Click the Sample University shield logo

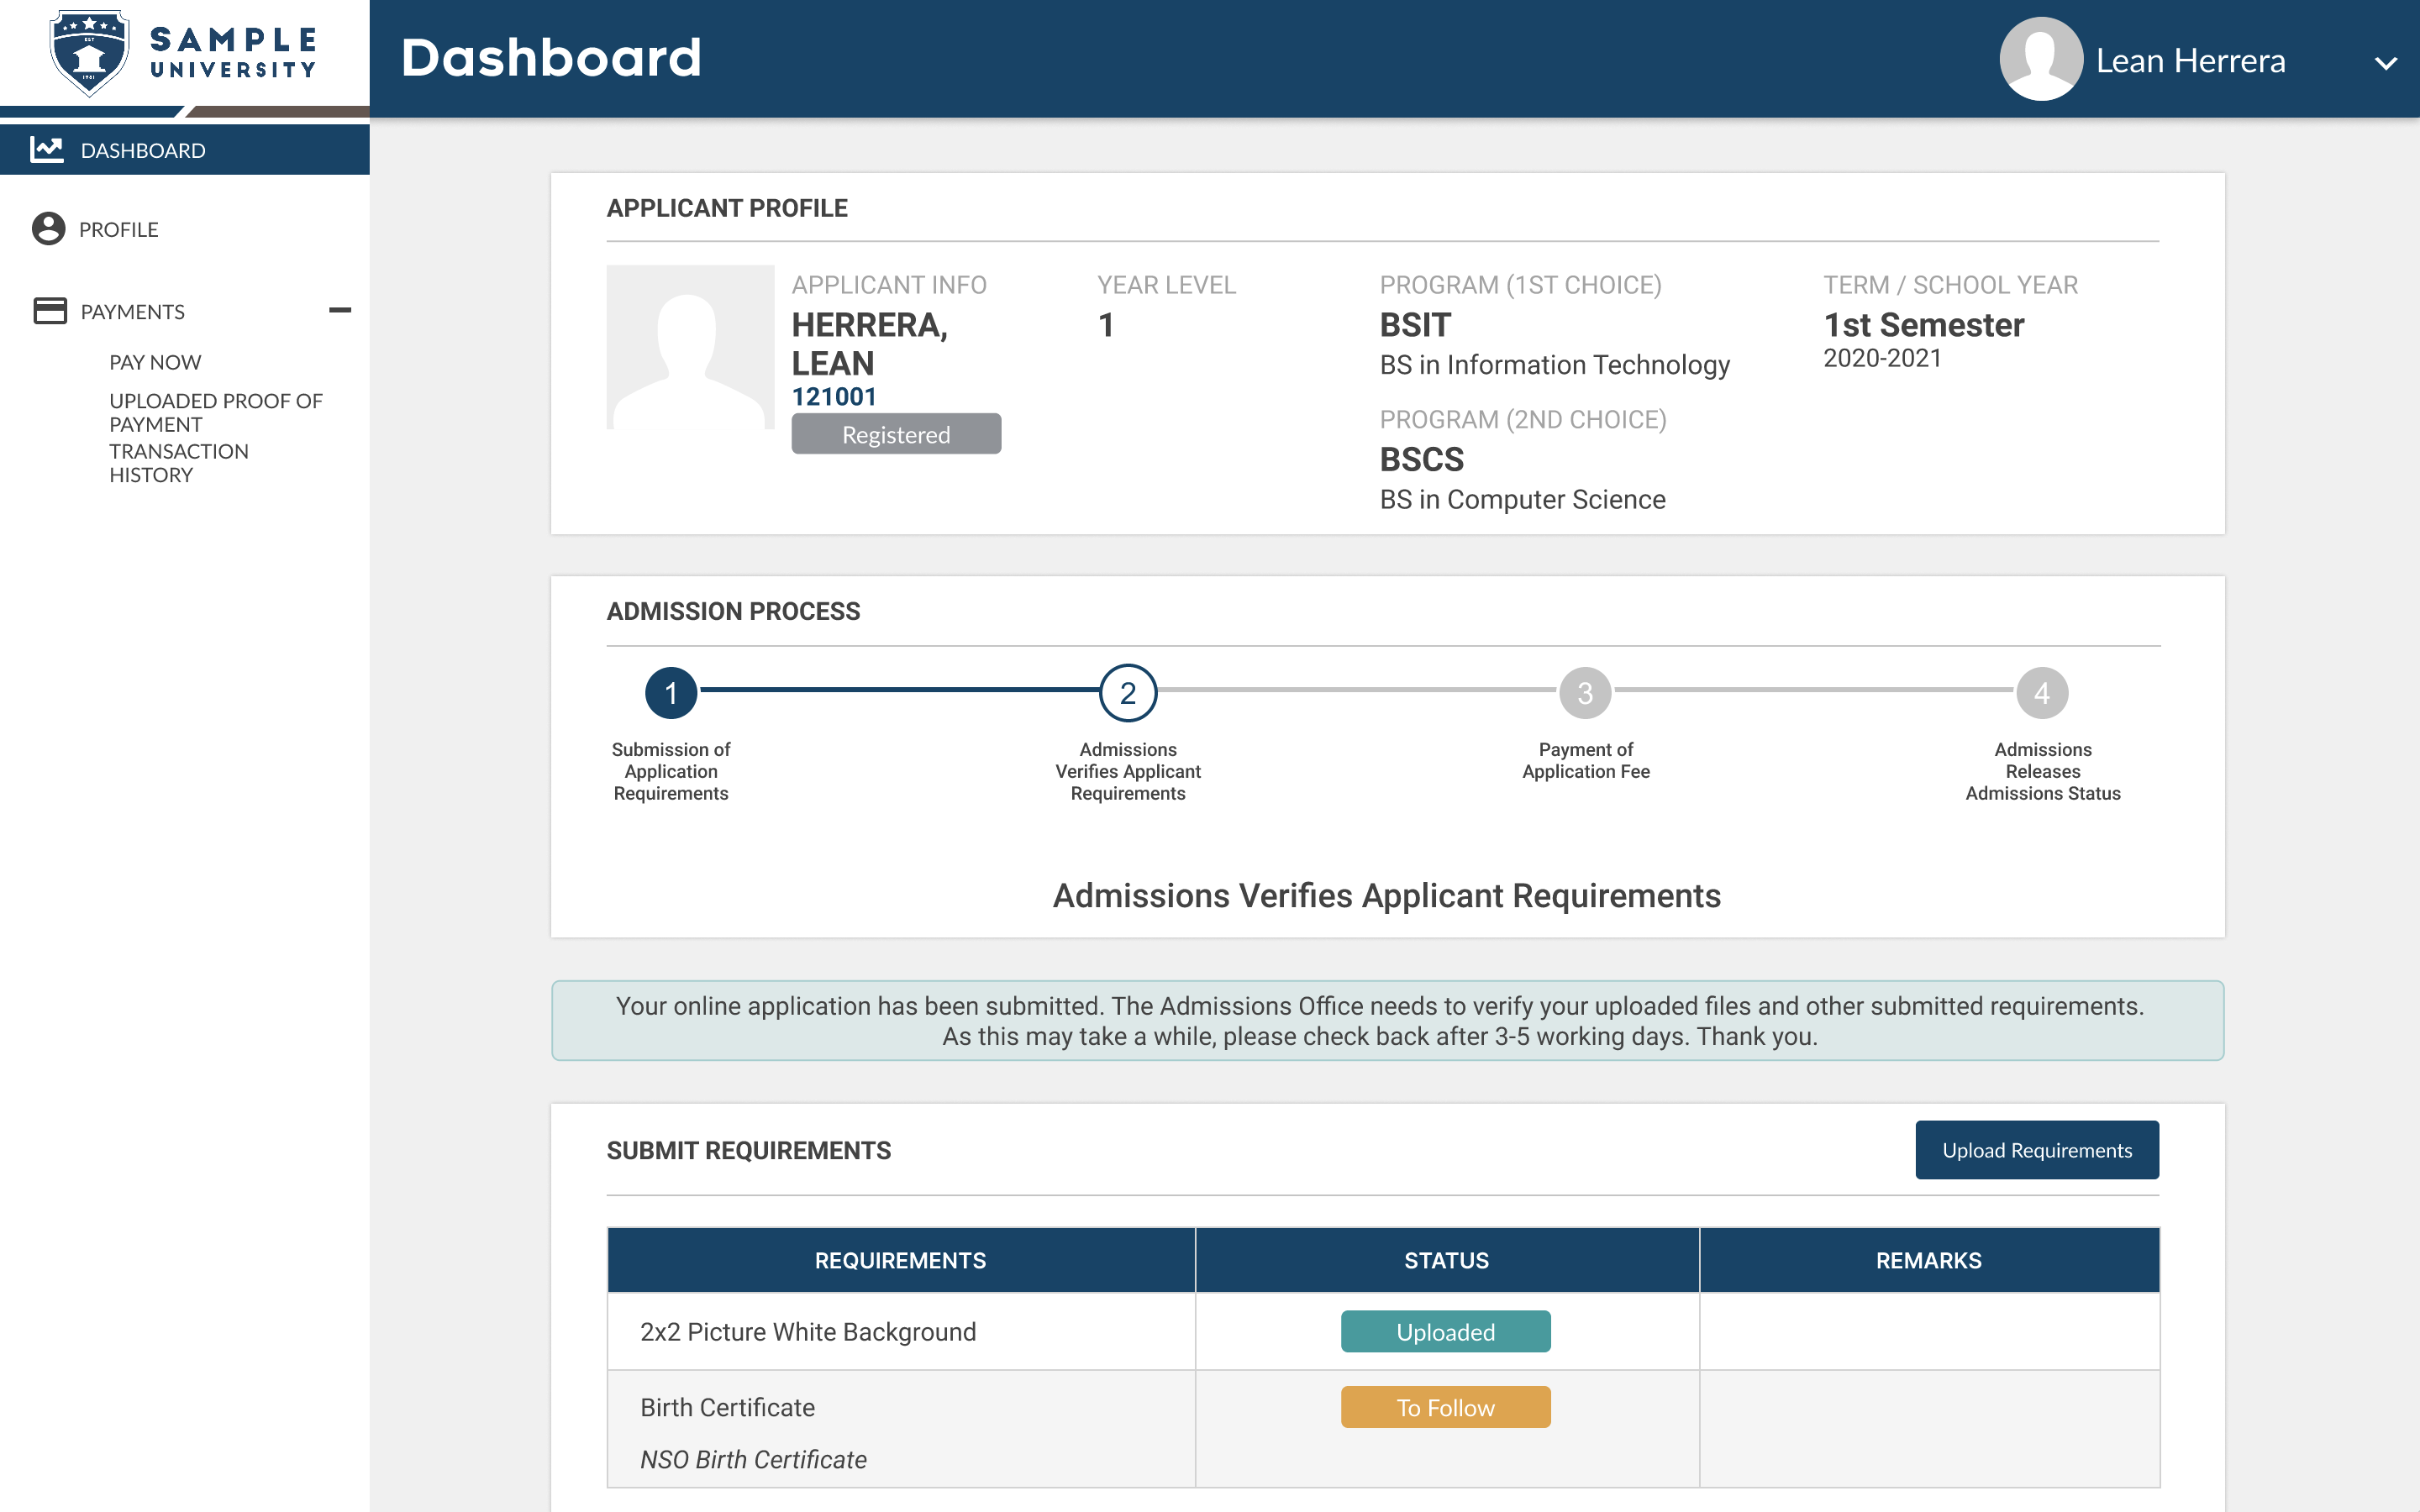[88, 52]
